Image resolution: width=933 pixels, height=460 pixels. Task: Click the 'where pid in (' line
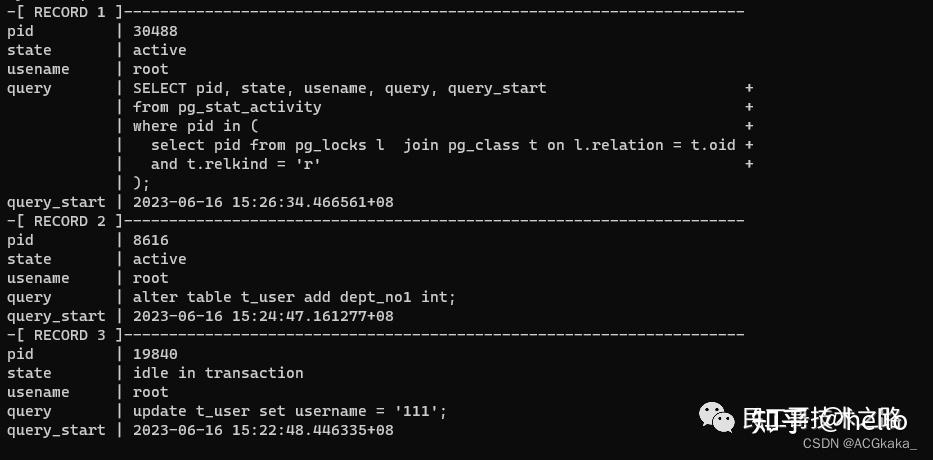[x=195, y=126]
